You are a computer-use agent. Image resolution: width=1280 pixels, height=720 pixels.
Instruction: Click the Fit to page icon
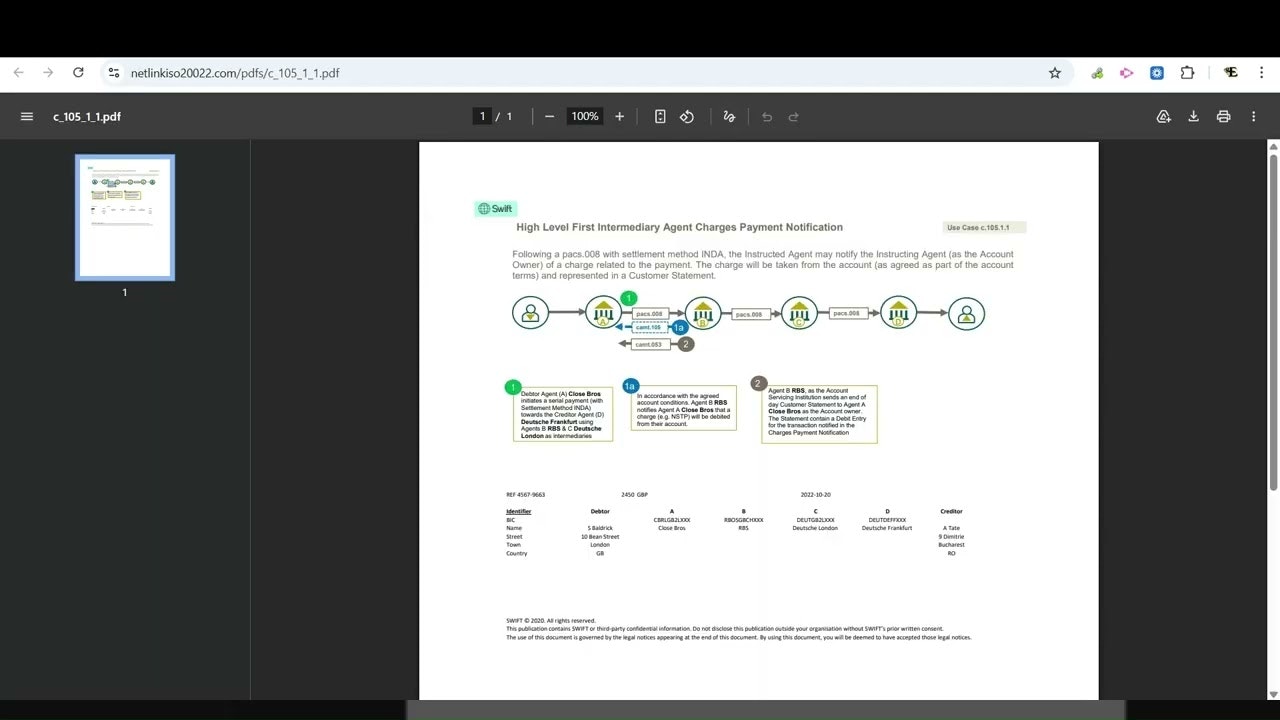660,116
